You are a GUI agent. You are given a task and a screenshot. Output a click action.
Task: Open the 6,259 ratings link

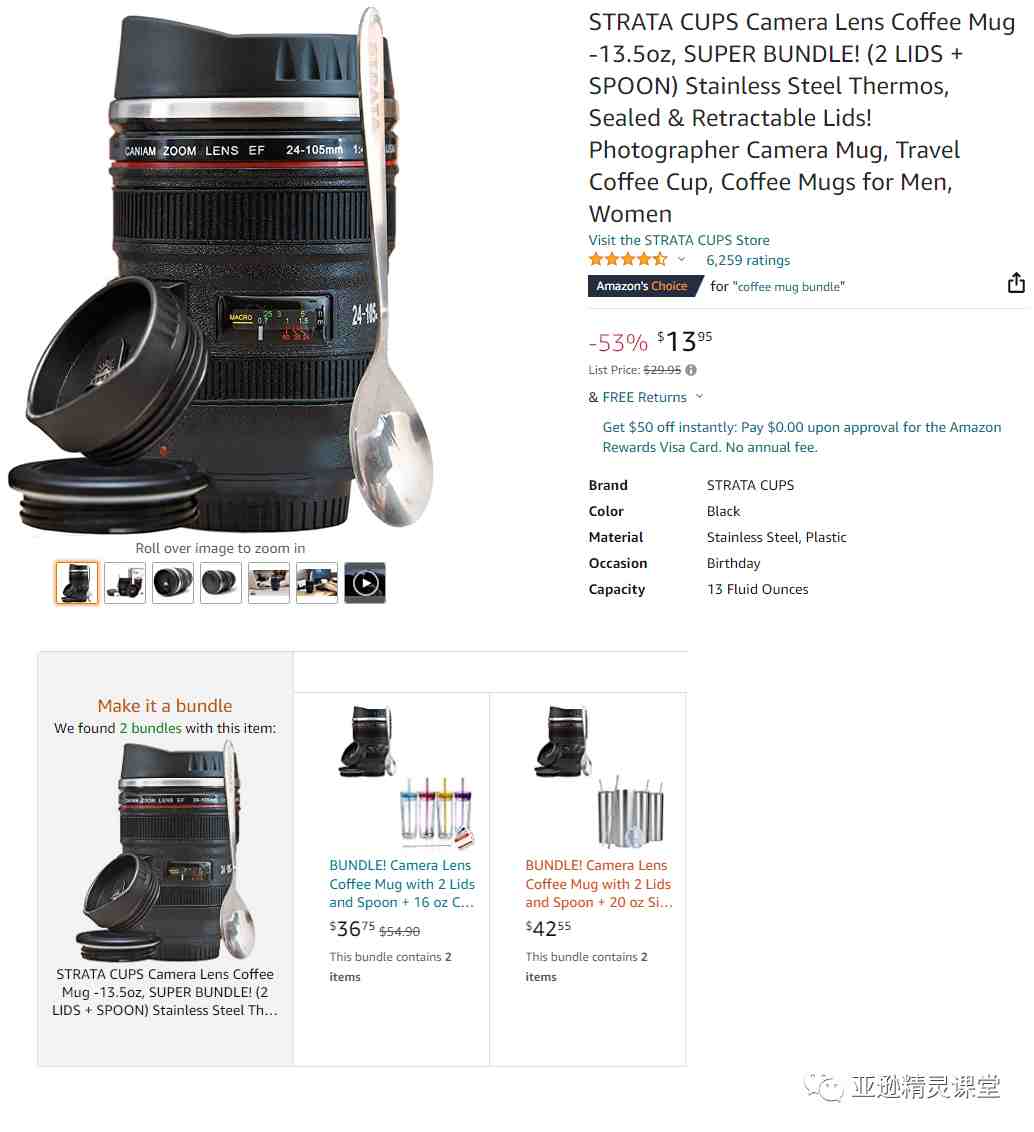coord(747,260)
